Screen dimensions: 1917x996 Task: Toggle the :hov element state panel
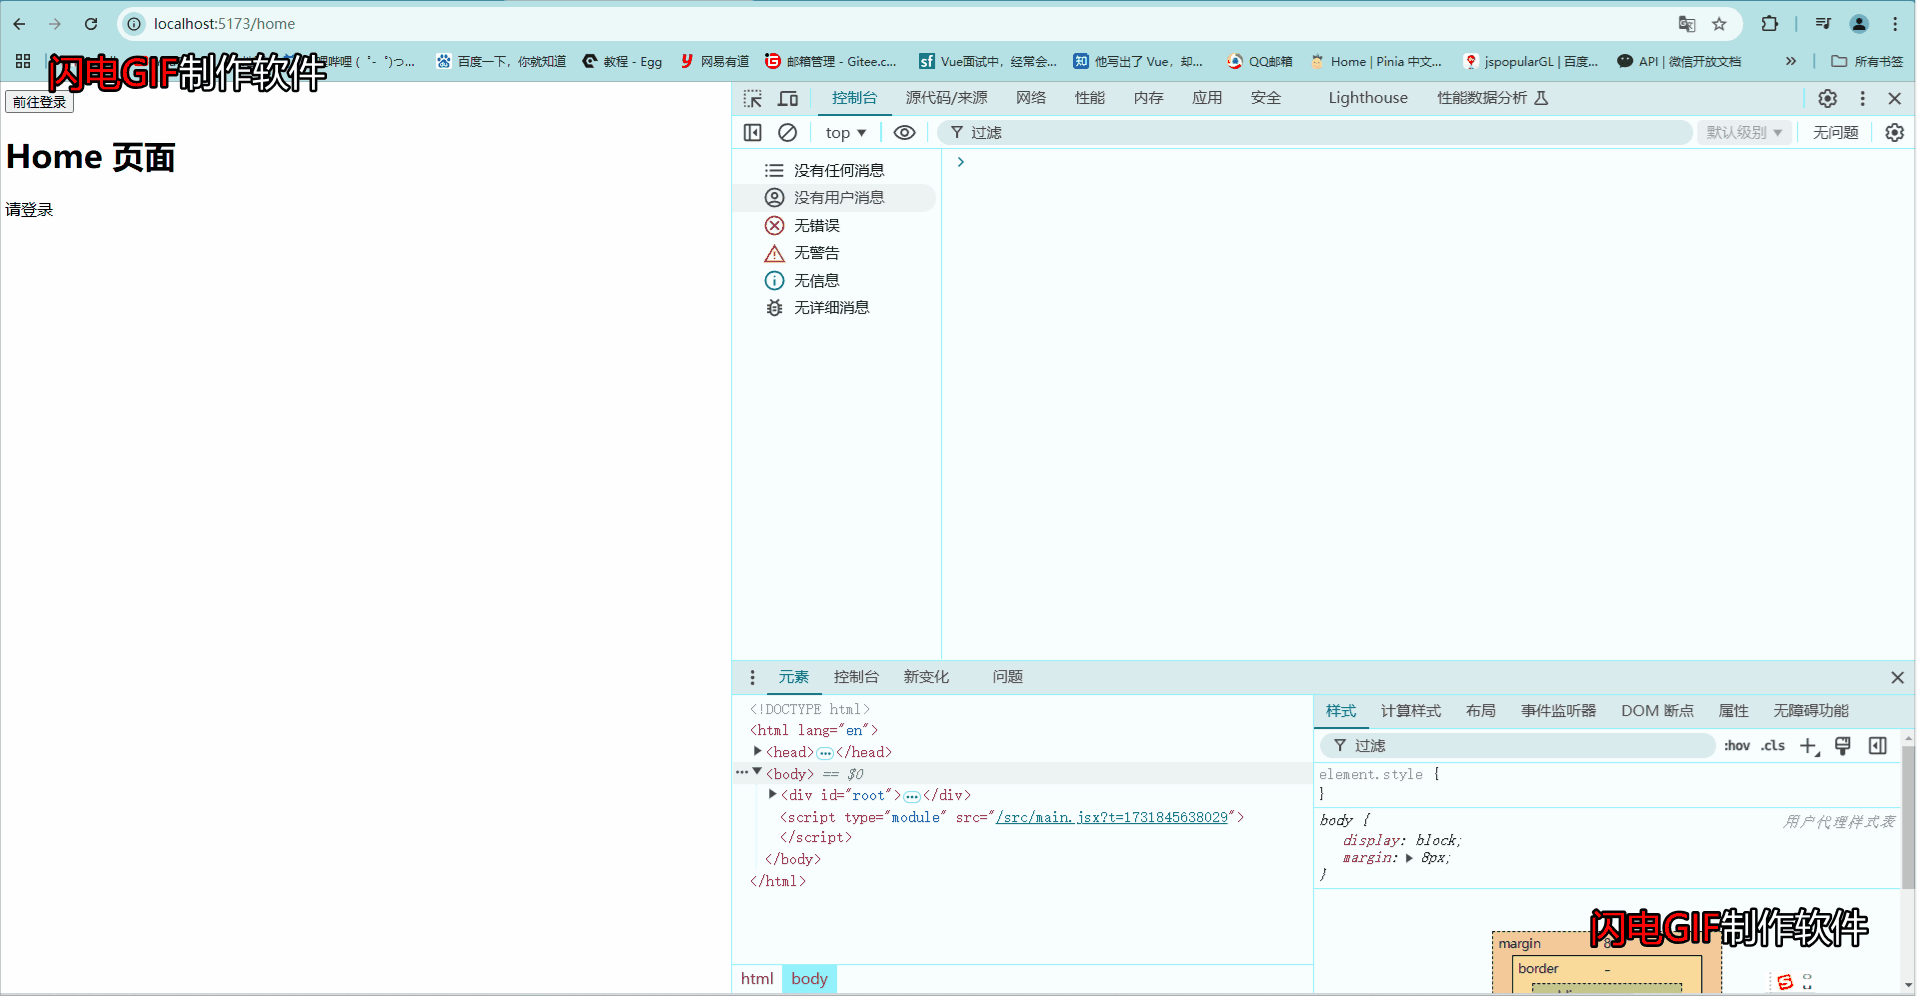1737,745
